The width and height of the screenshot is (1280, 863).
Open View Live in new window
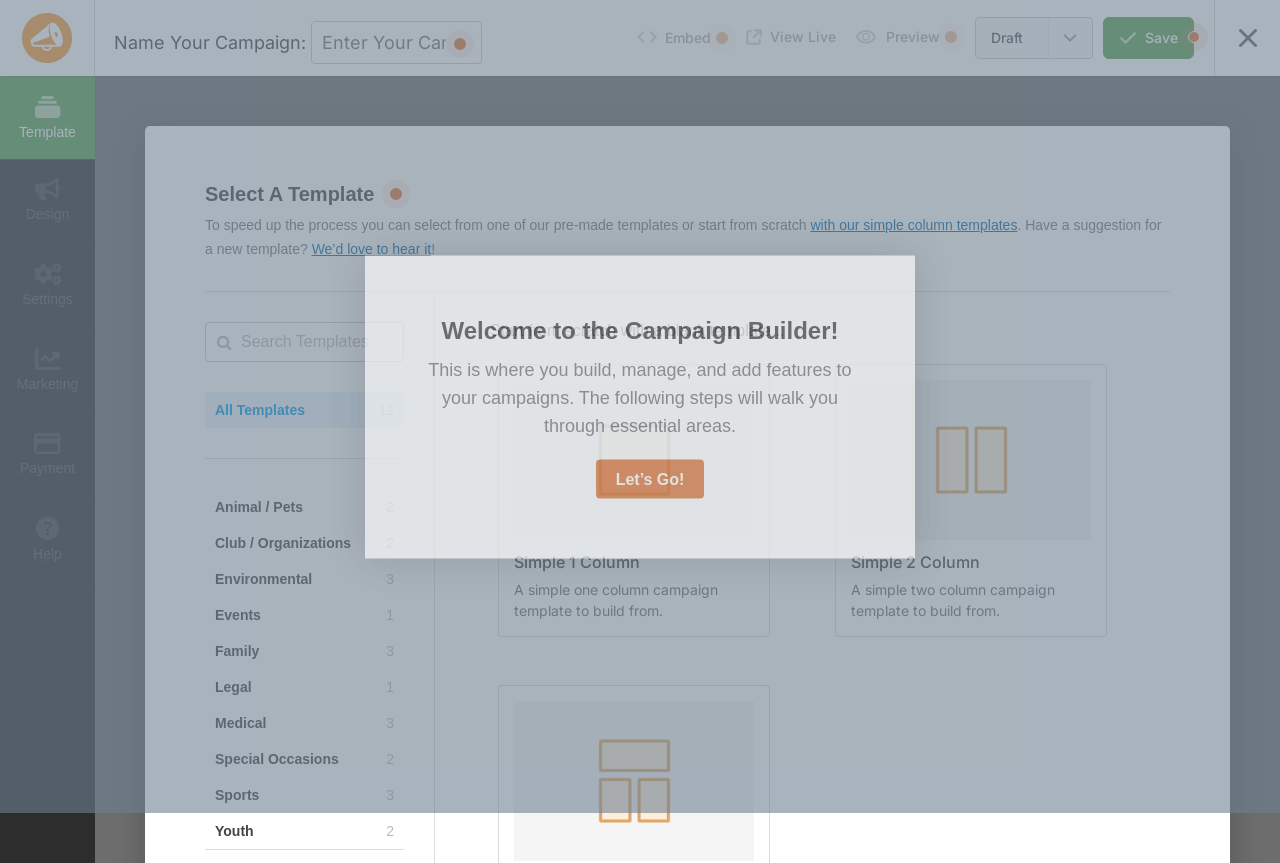(791, 37)
